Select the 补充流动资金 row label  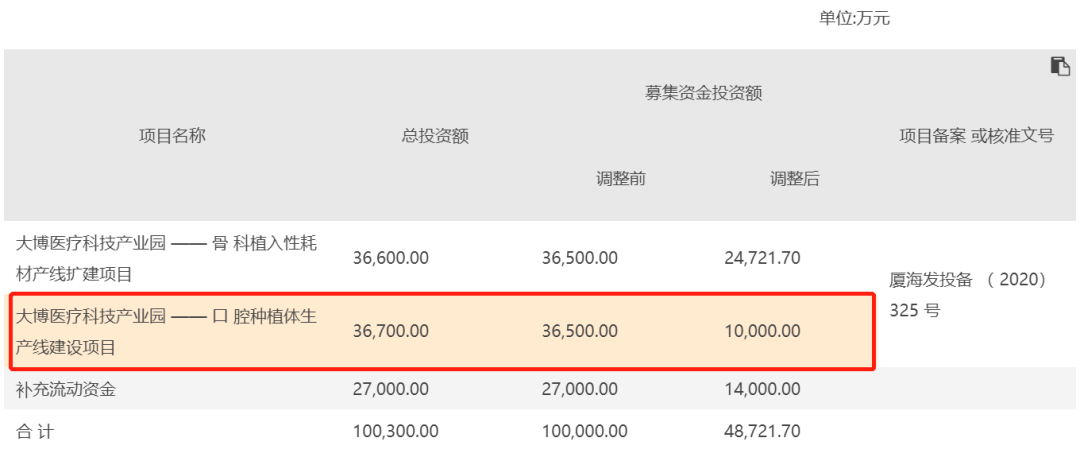pos(65,389)
